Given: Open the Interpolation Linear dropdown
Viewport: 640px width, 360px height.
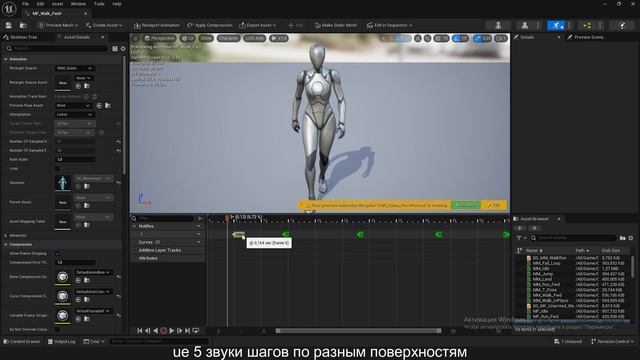Looking at the screenshot, I should 74,115.
